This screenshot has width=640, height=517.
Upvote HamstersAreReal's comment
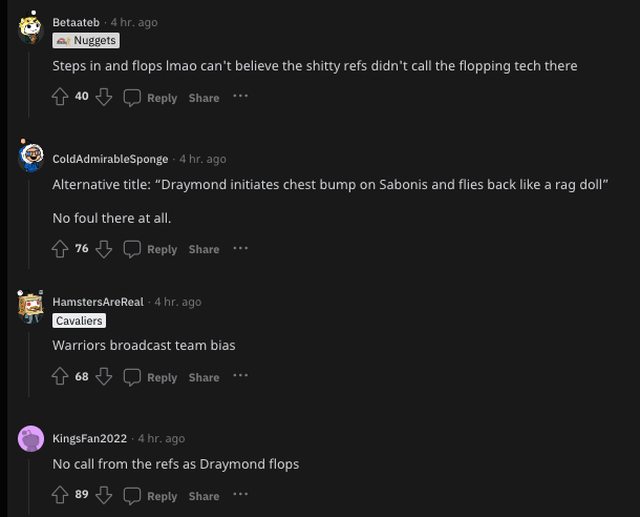point(61,376)
